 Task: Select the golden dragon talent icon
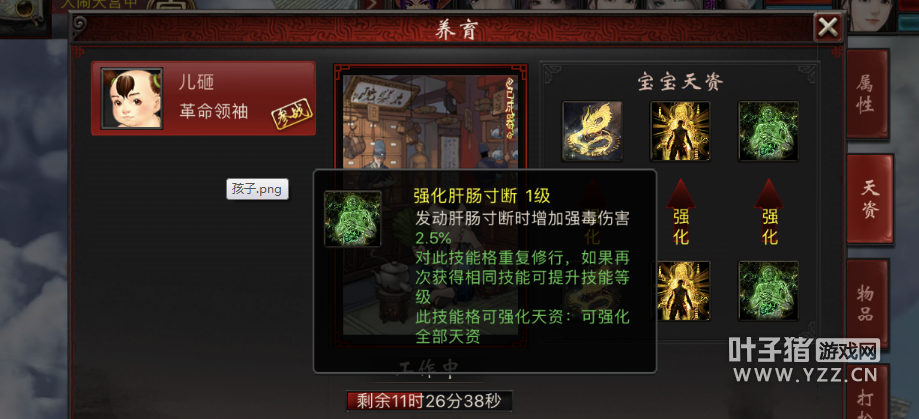click(x=592, y=131)
